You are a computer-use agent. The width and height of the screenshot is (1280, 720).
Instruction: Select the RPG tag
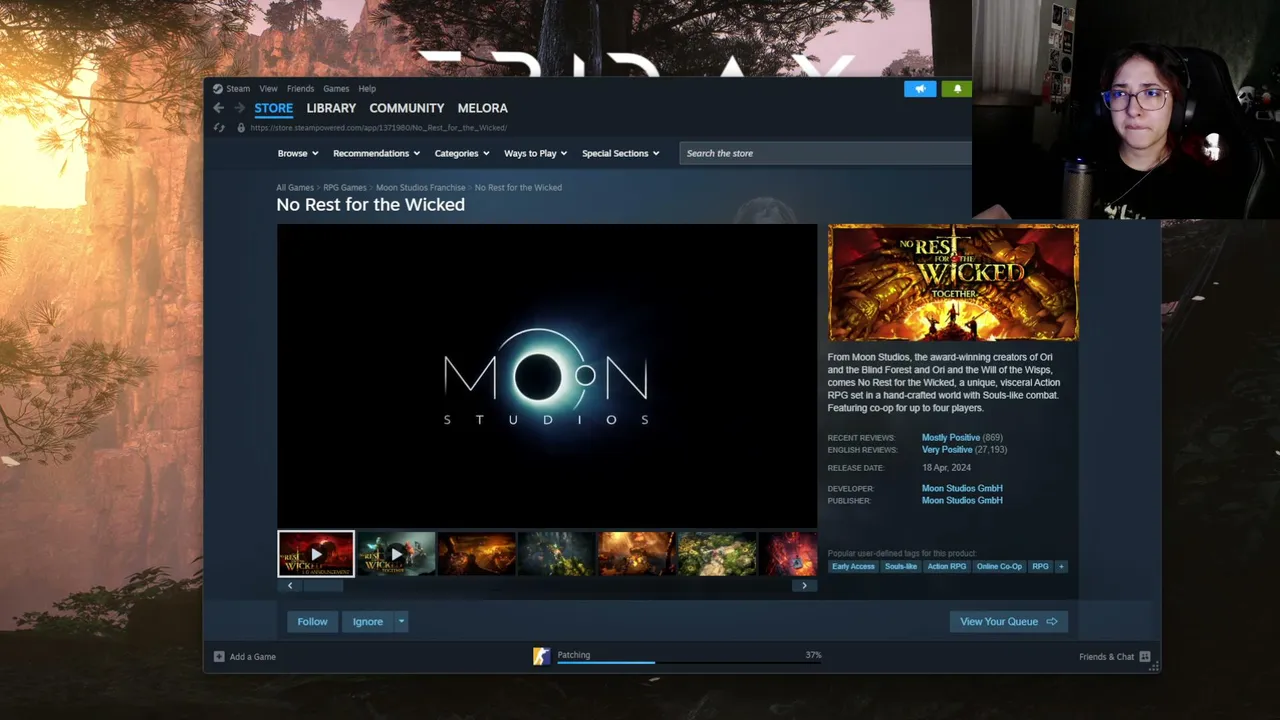click(1040, 567)
